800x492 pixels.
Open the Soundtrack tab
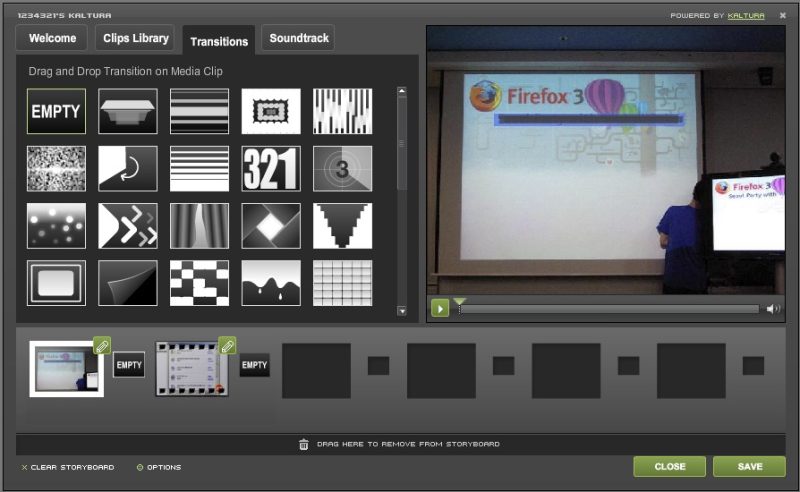[298, 40]
